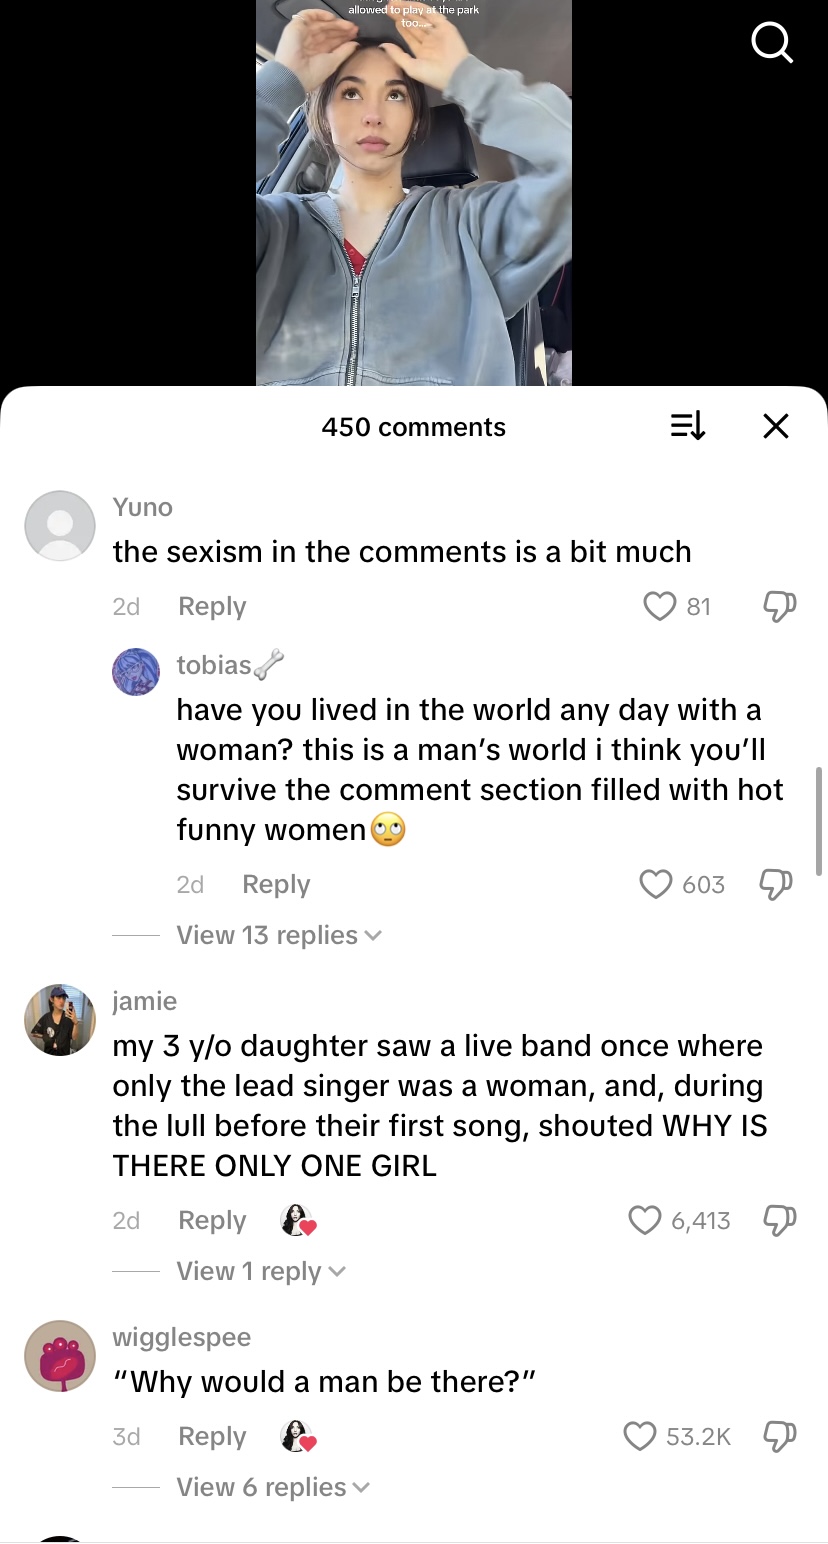Open the comment sort filter icon
Screen dimensions: 828x1544
(x=687, y=427)
